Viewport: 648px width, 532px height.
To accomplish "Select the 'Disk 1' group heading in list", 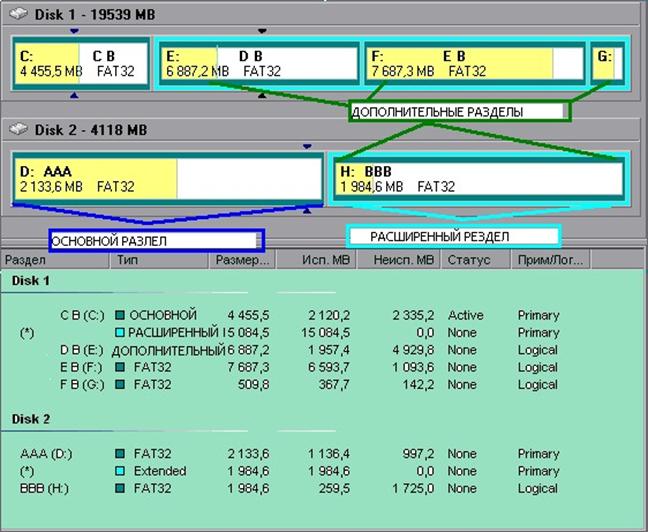I will 31,281.
